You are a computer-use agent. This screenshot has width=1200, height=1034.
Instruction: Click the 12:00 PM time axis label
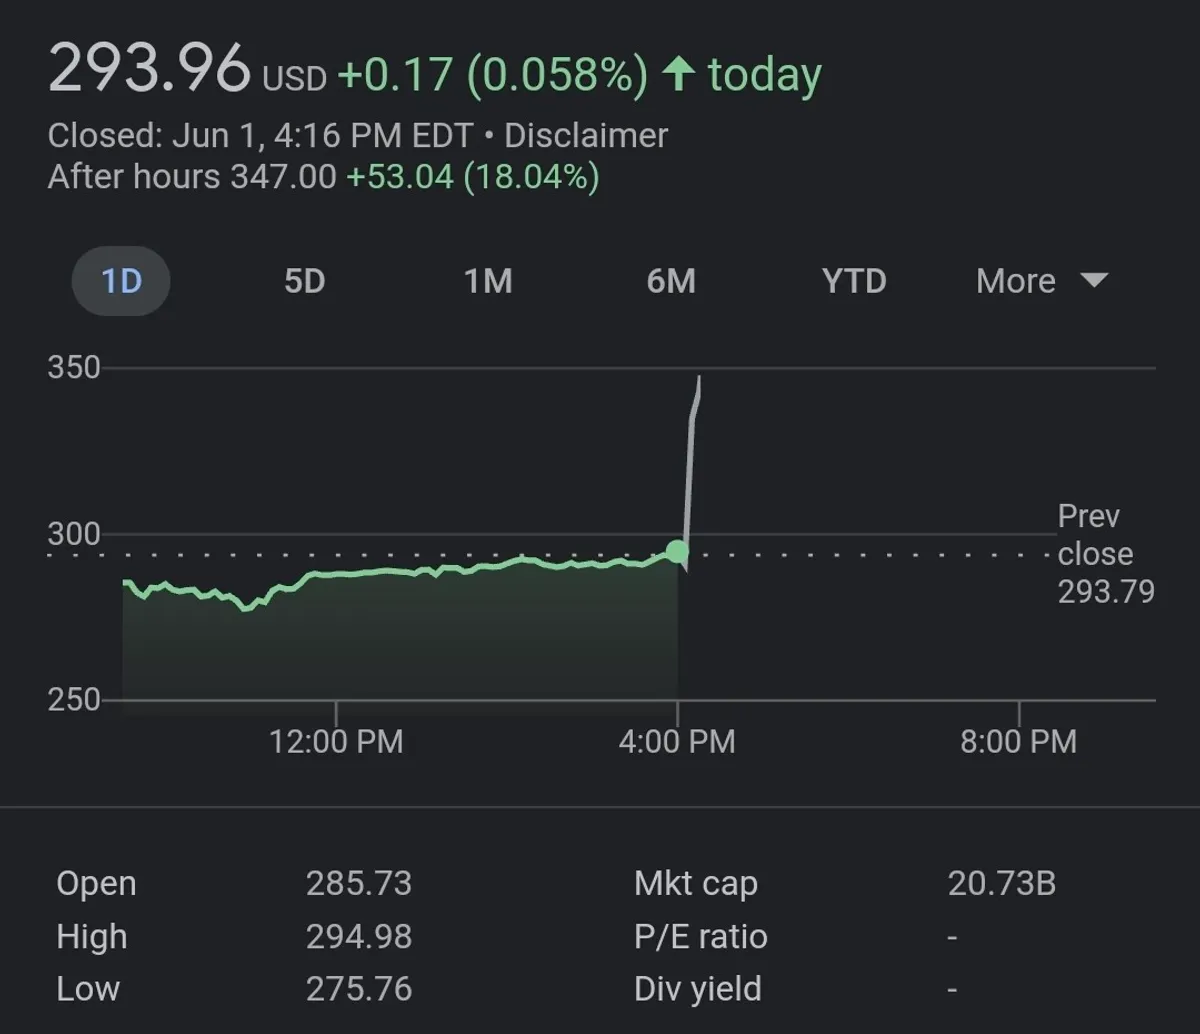(x=336, y=741)
